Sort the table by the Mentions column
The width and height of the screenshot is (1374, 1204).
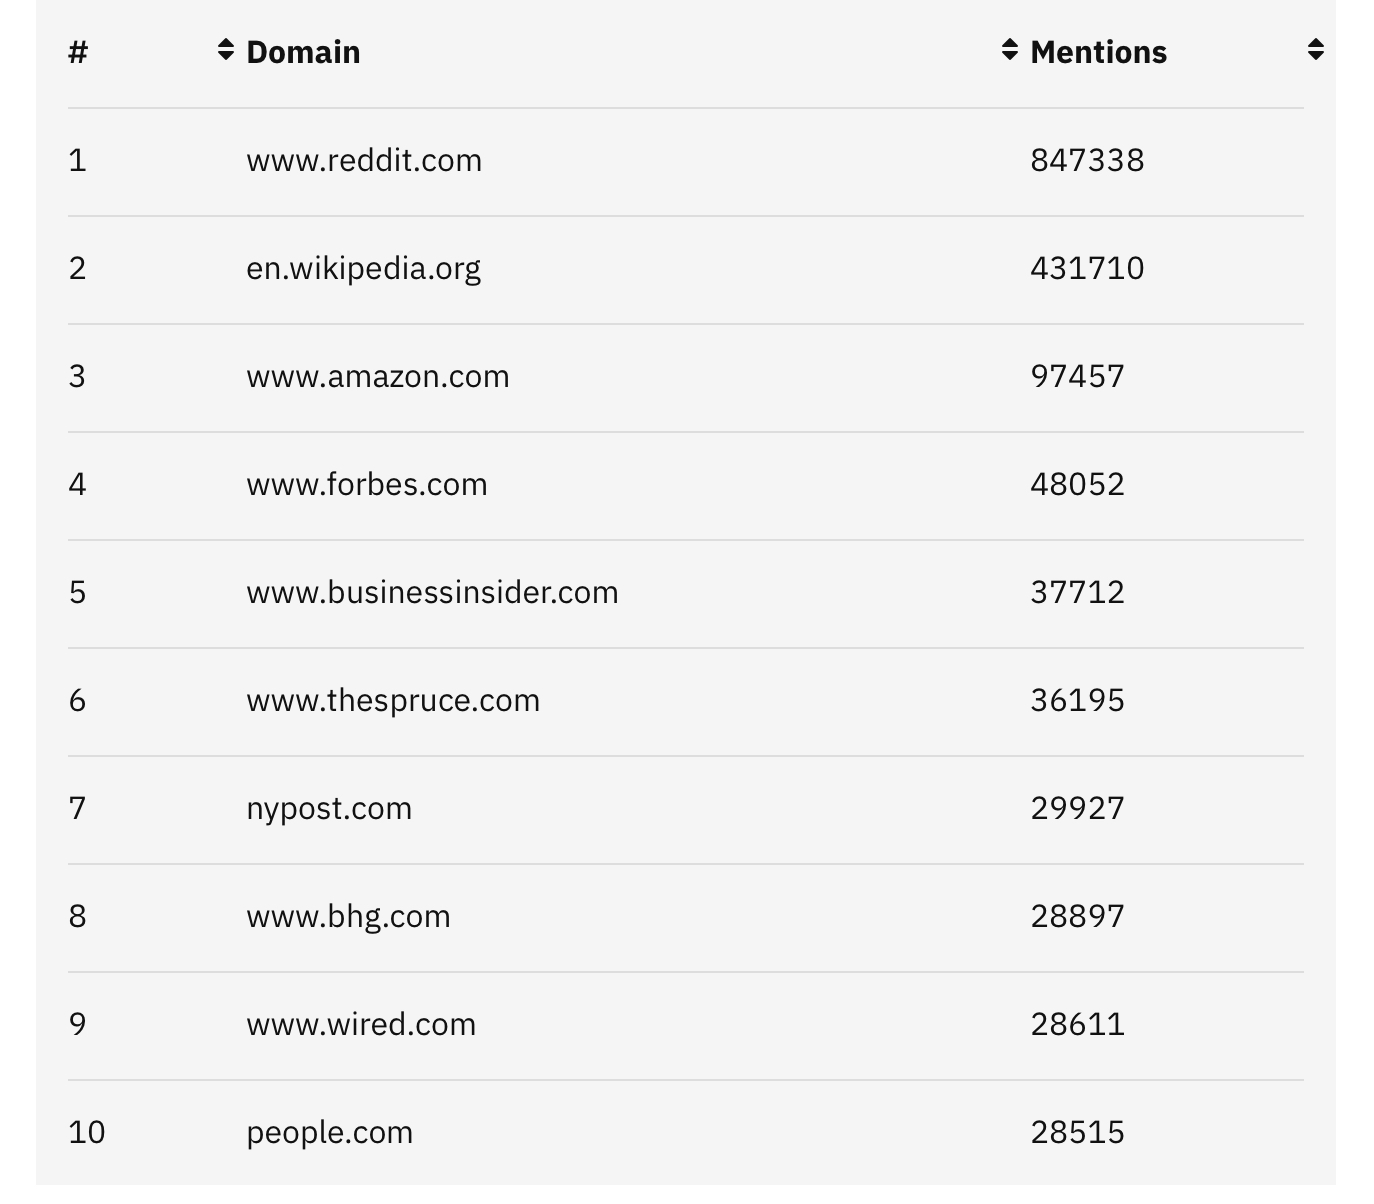pos(1098,52)
